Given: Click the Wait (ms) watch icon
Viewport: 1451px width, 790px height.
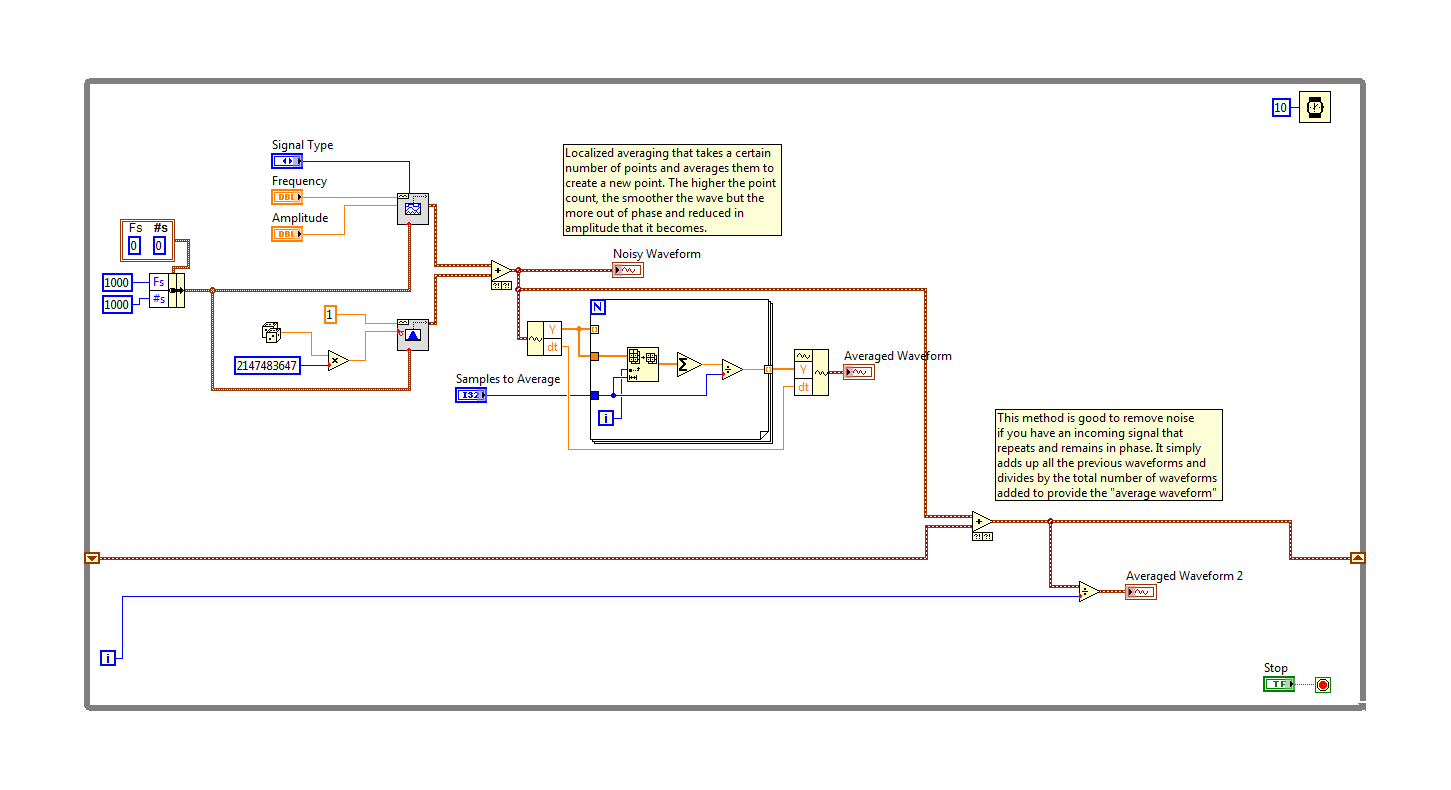Looking at the screenshot, I should pyautogui.click(x=1314, y=107).
